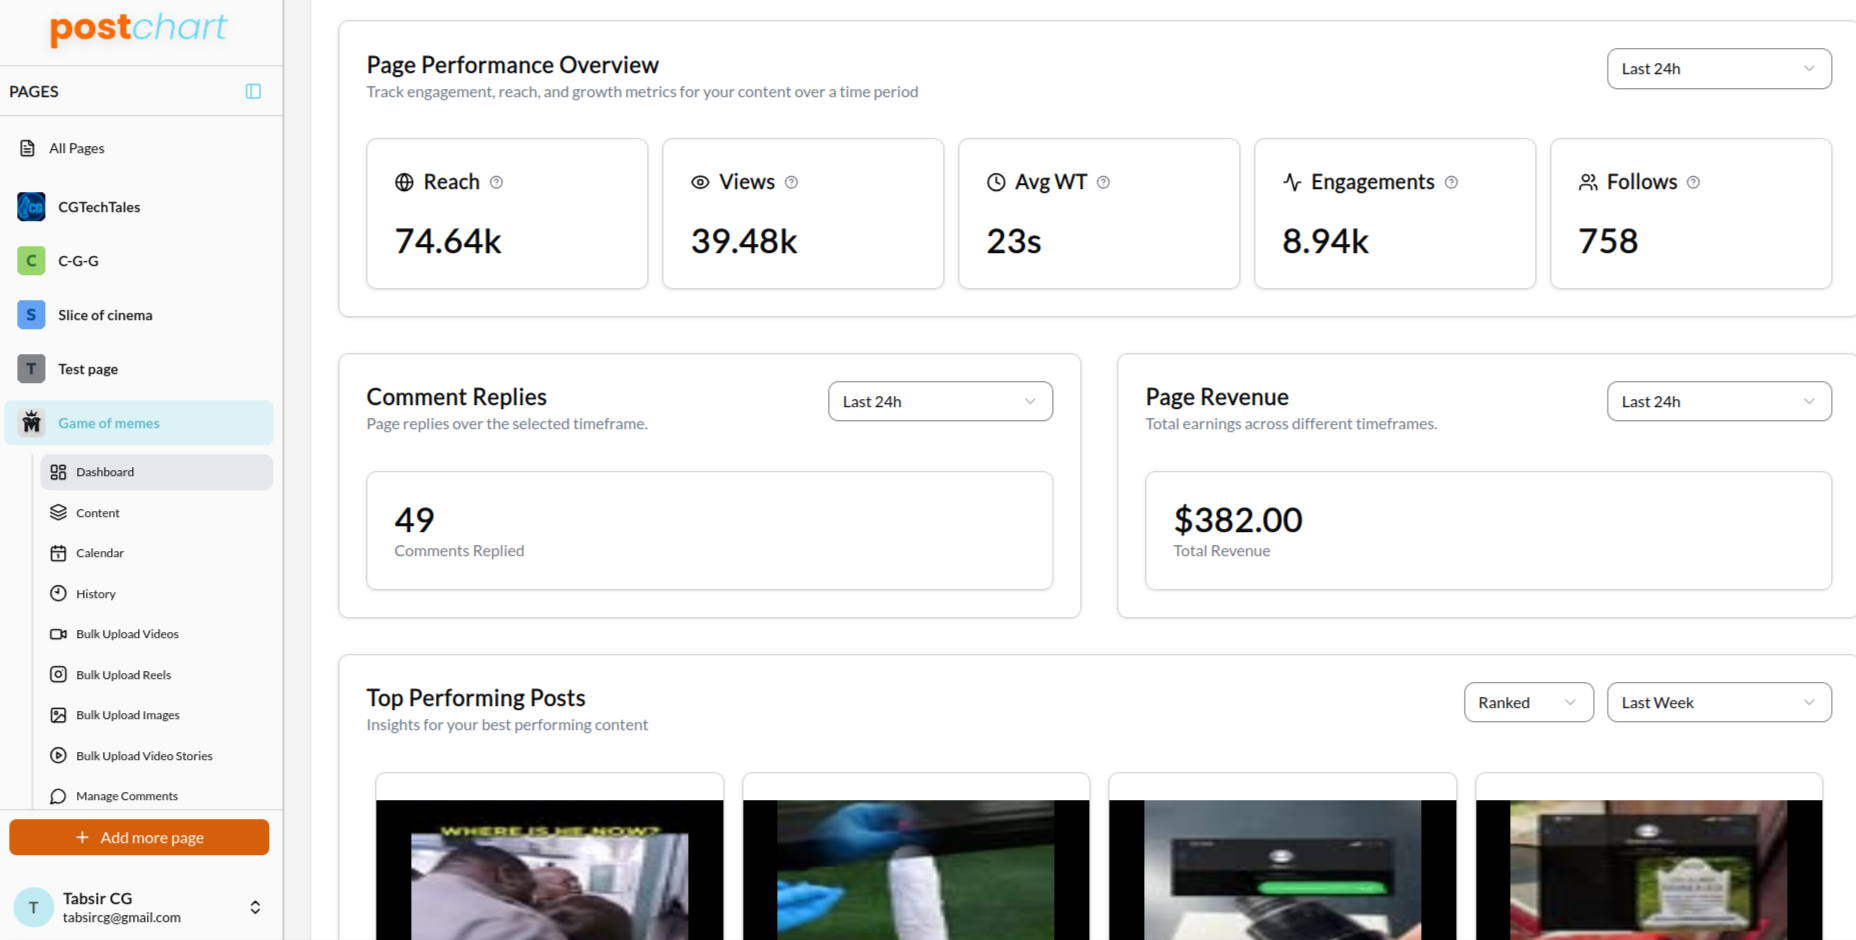
Task: Expand the Ranked sorting dropdown
Action: click(x=1527, y=702)
